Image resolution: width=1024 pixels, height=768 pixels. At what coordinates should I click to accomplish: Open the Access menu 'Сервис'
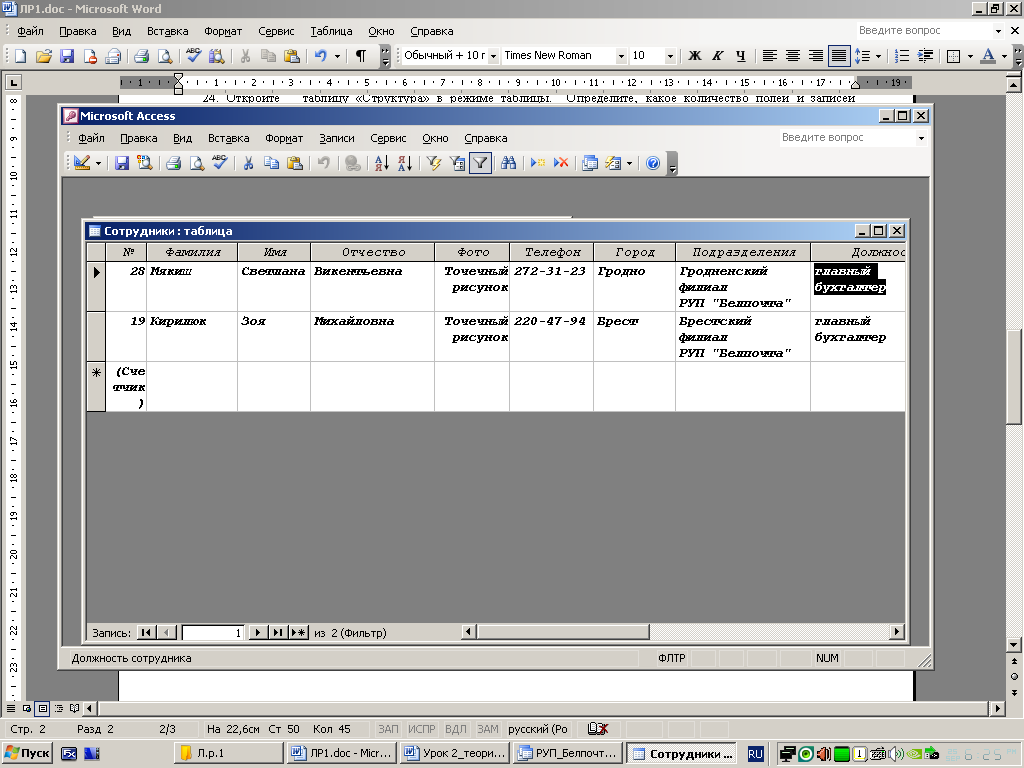click(x=388, y=138)
